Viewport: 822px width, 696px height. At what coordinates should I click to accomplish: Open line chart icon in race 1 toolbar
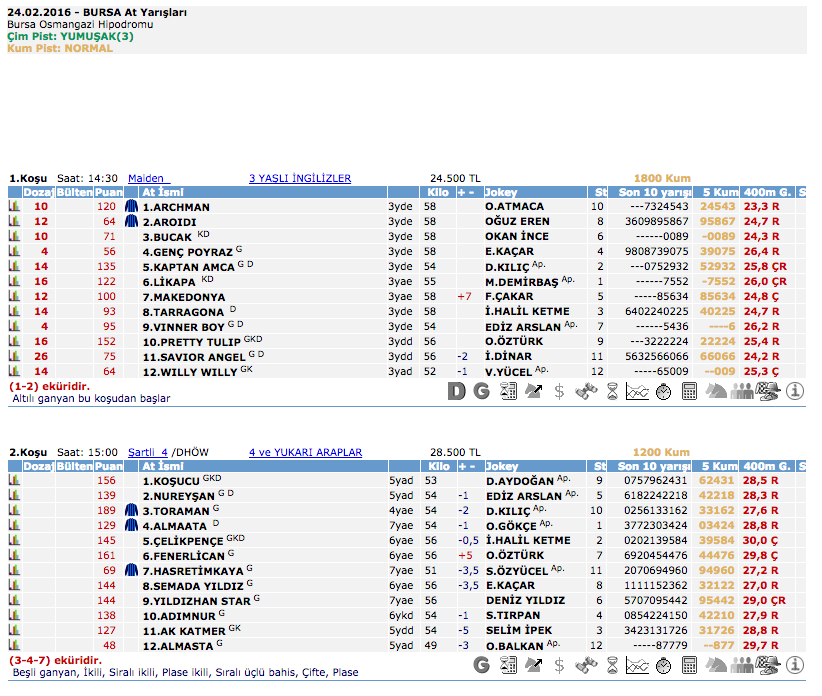coord(638,390)
